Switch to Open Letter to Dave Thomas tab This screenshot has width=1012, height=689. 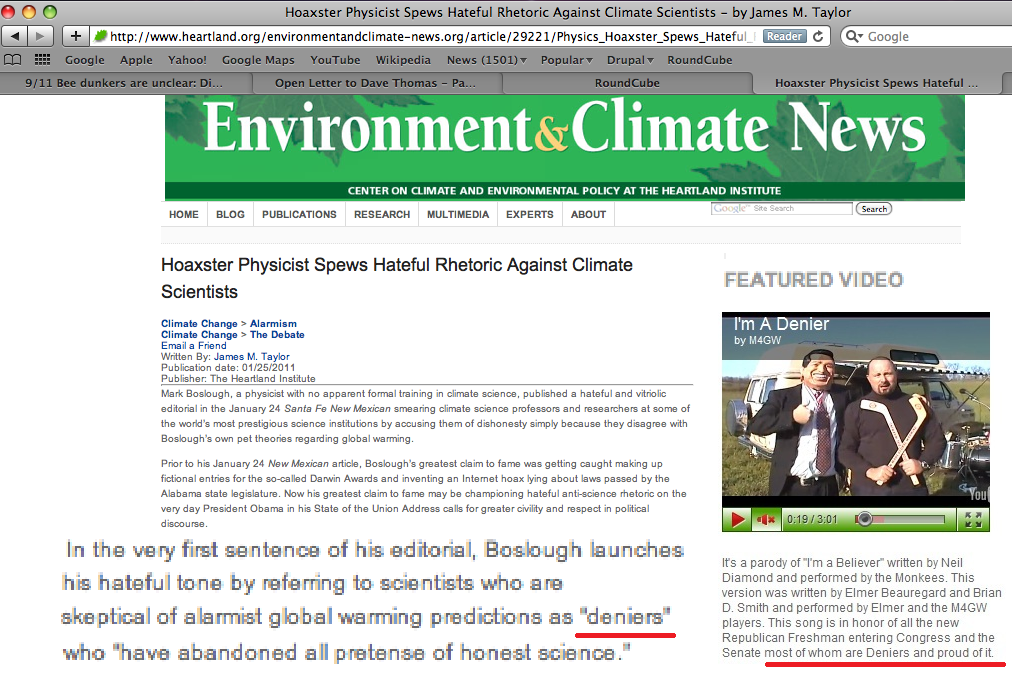tap(375, 83)
